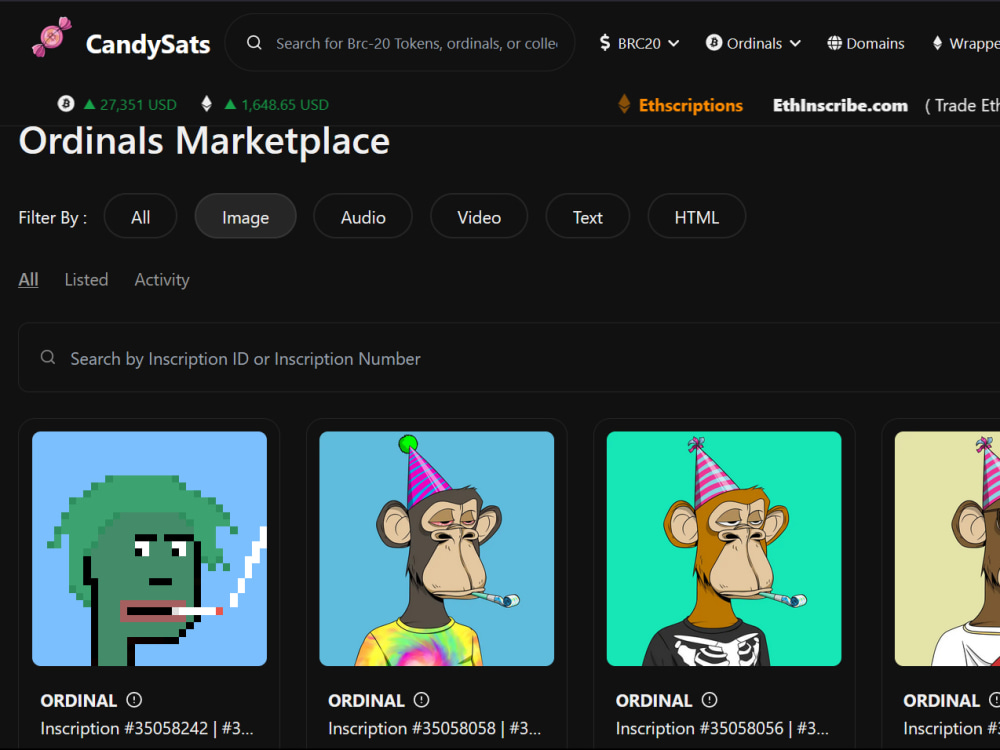
Task: Click info icon on Inscription #35058056 card
Action: click(x=709, y=700)
